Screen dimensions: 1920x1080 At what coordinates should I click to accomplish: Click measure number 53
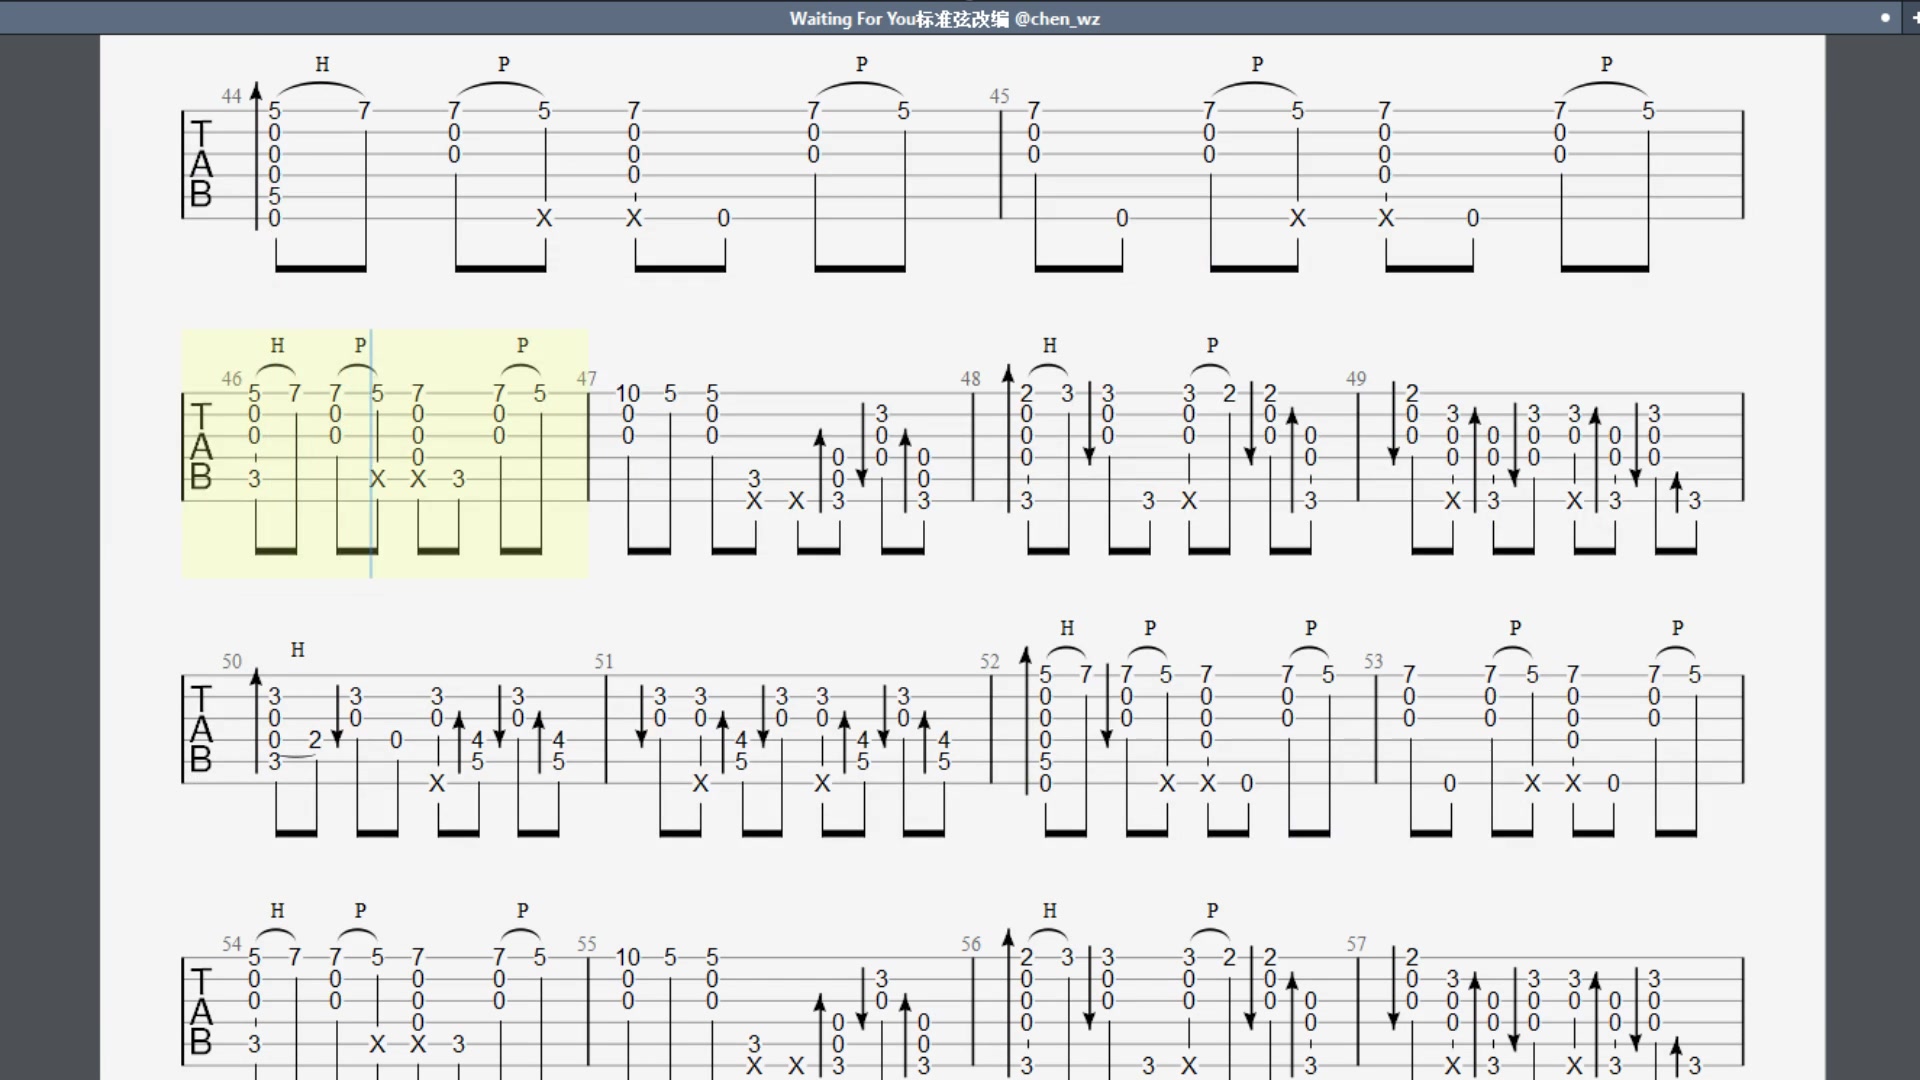click(x=1373, y=661)
